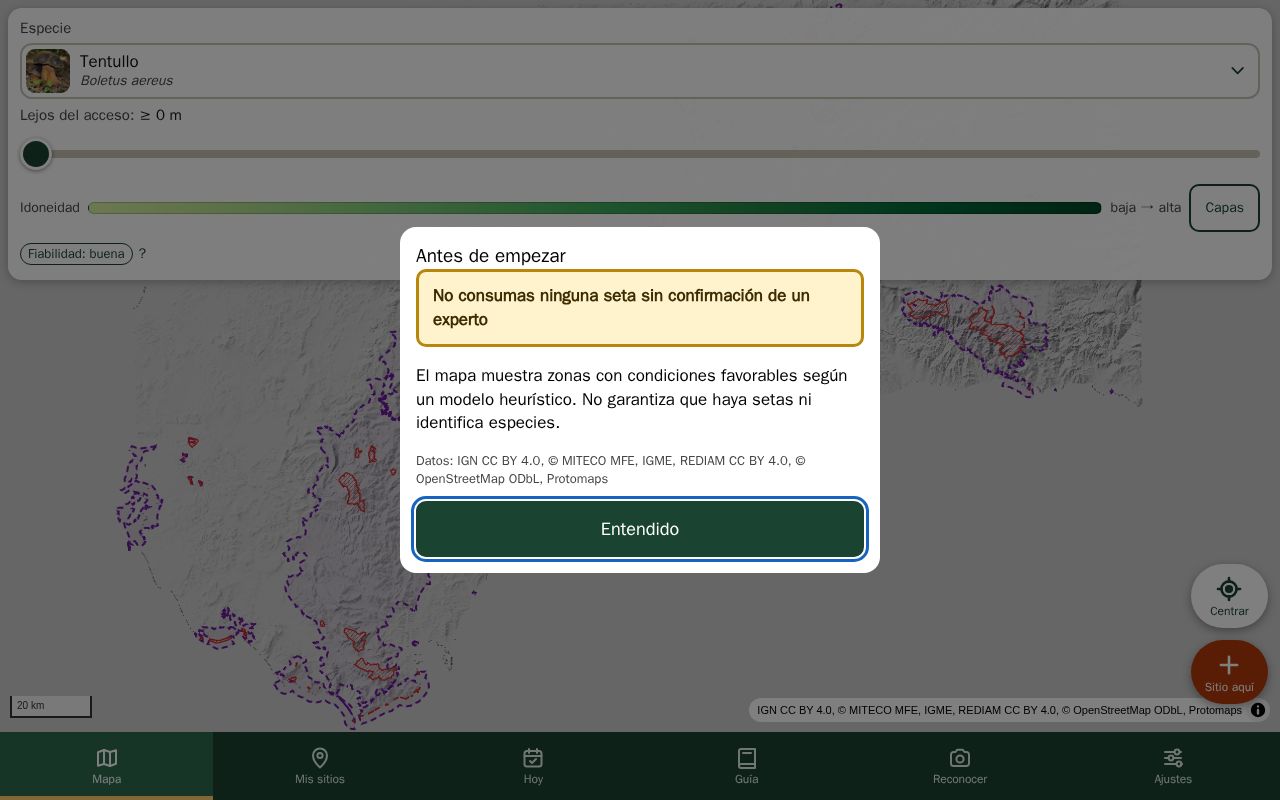Open the Capas layers panel

[1224, 208]
